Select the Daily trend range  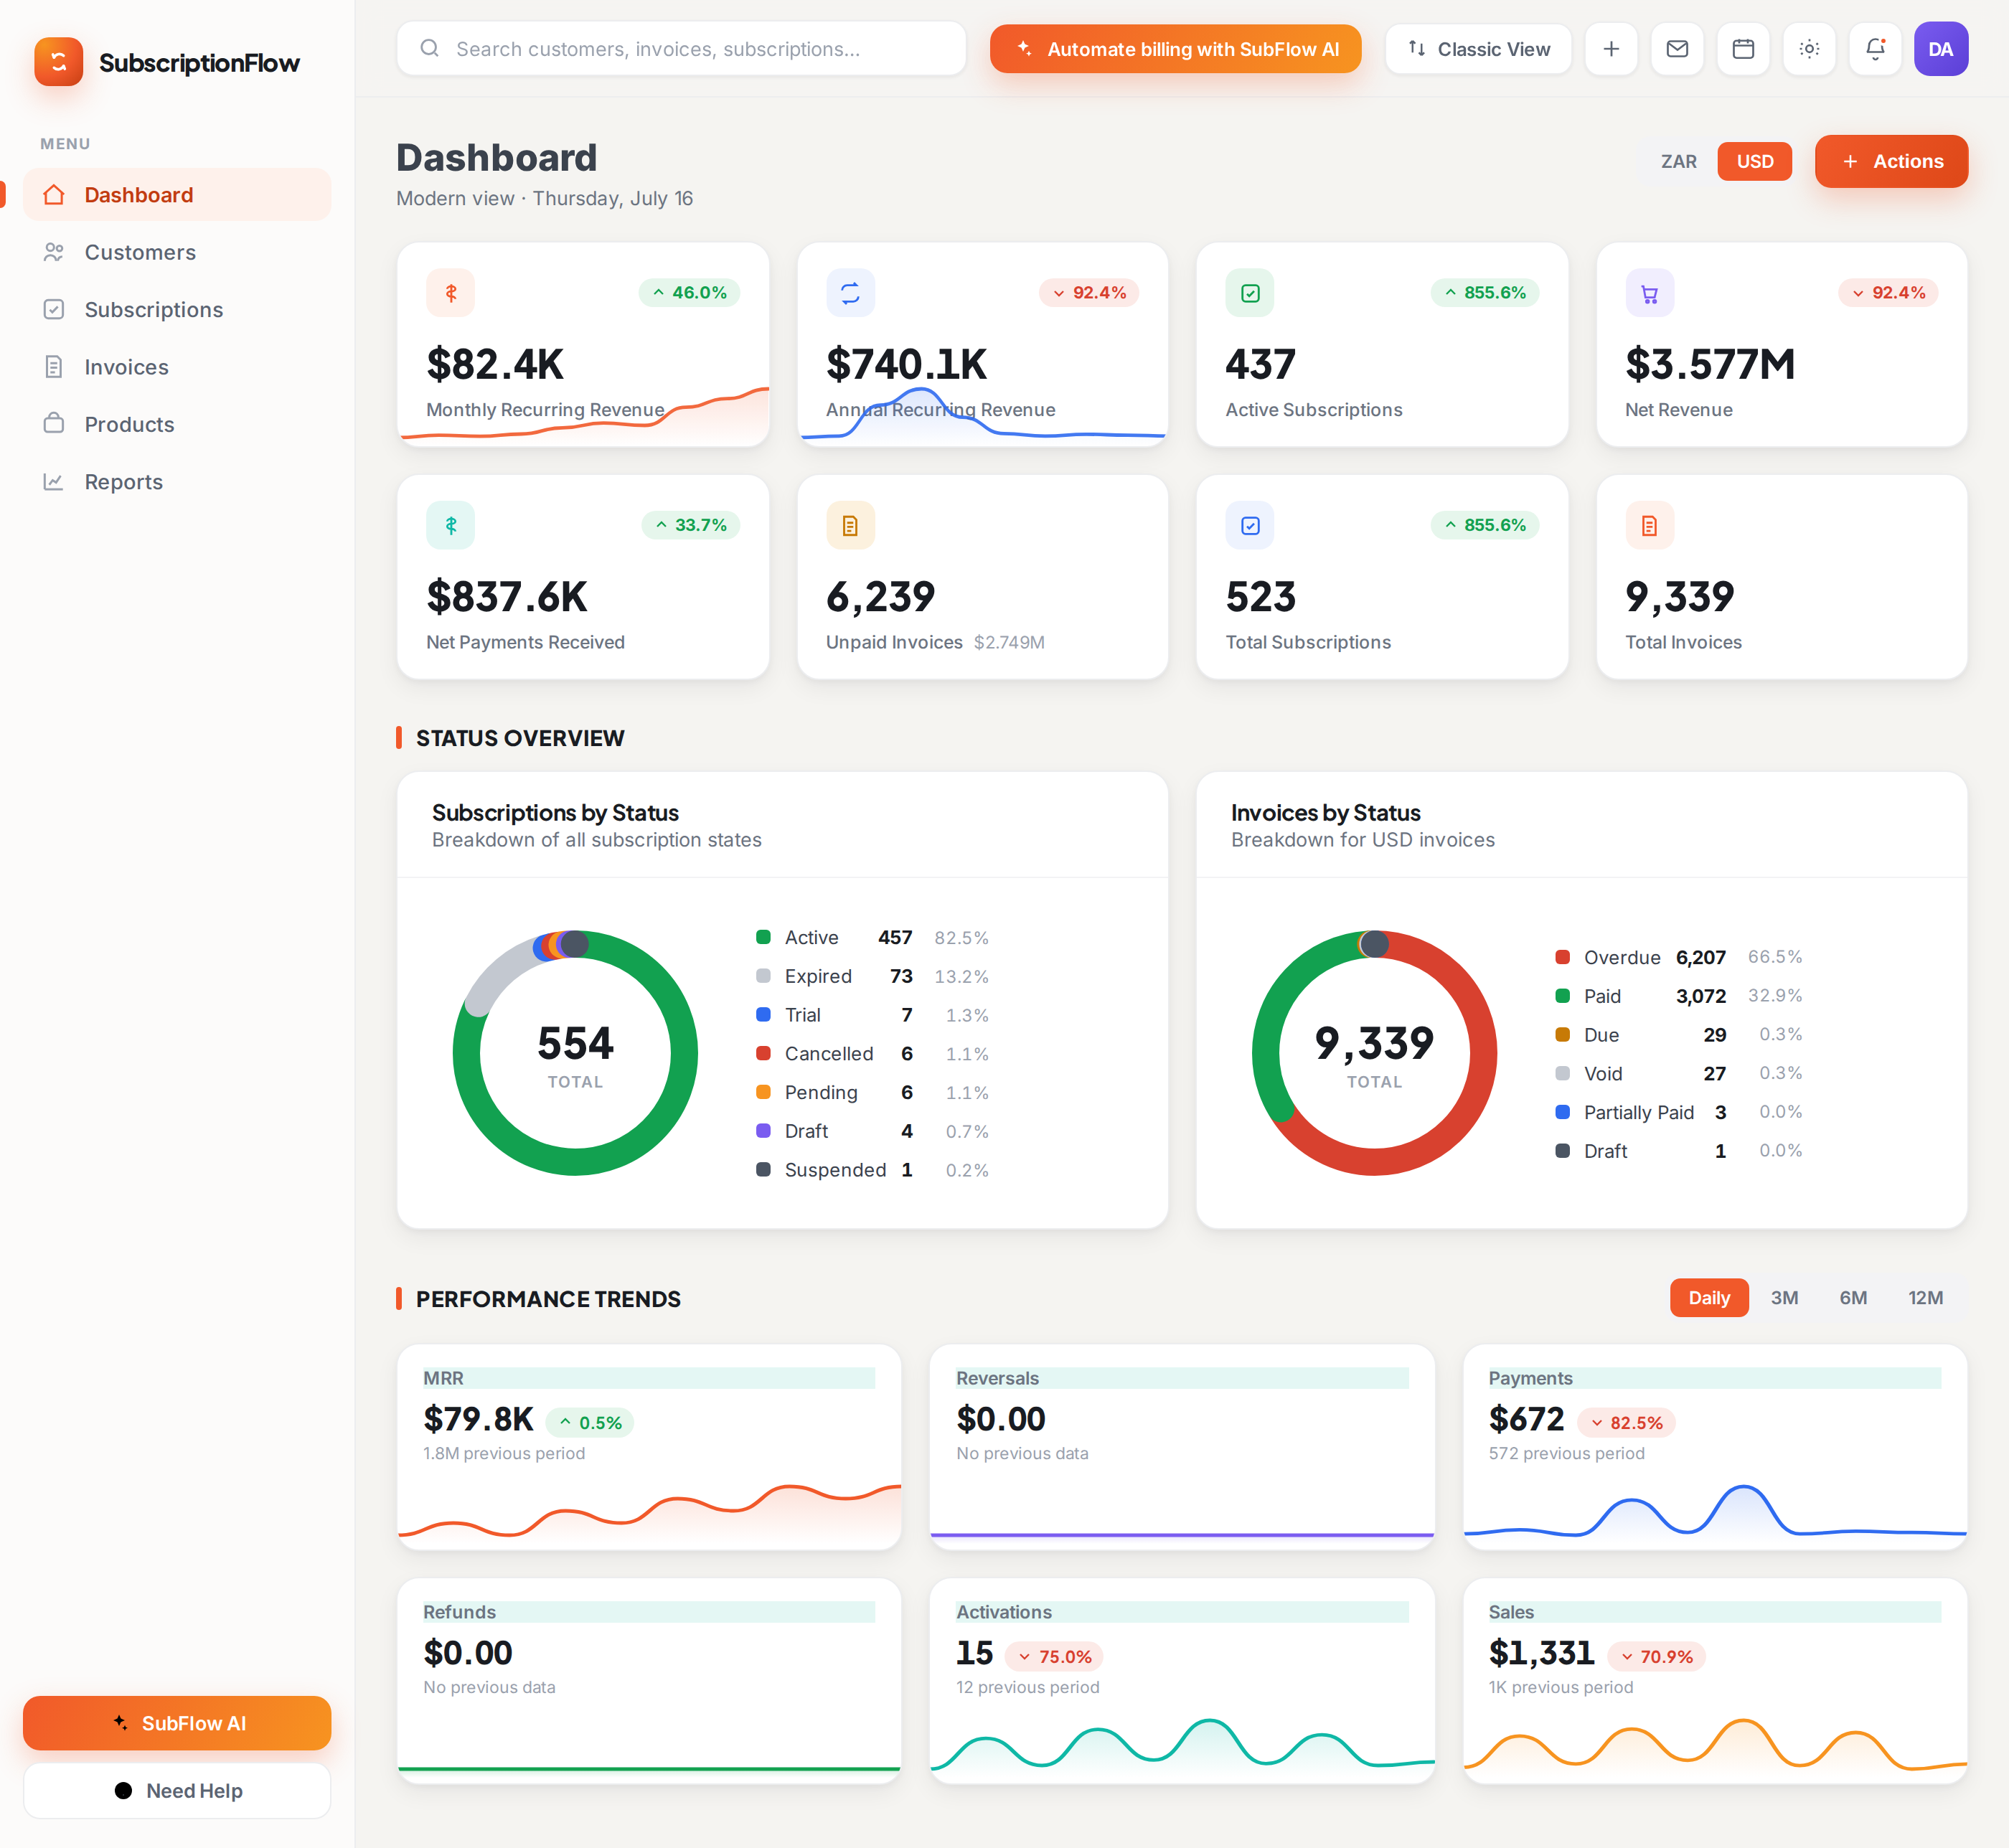click(1709, 1298)
